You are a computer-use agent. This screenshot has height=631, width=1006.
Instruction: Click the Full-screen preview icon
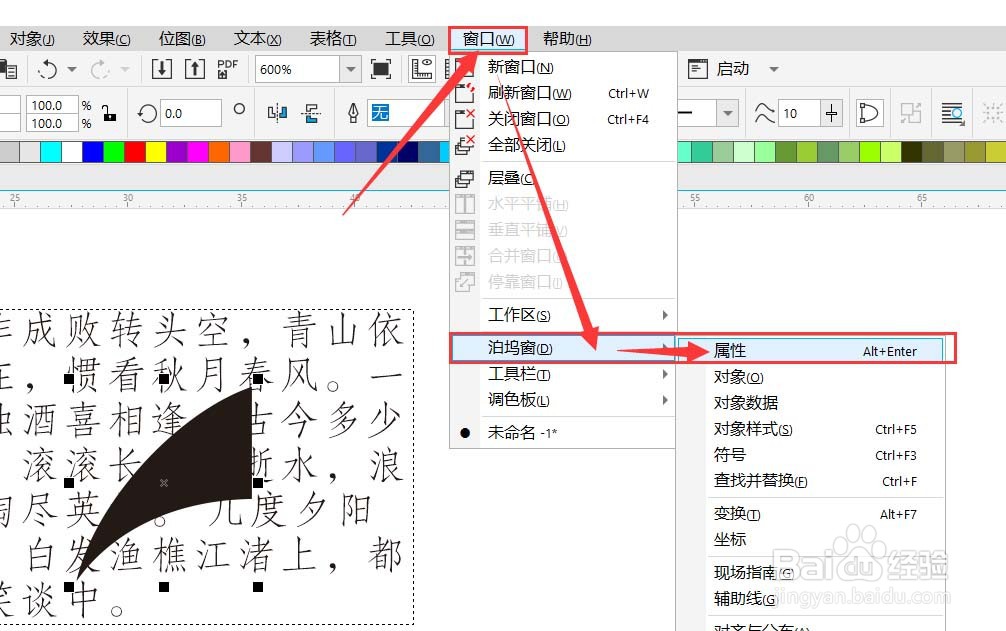pyautogui.click(x=381, y=69)
